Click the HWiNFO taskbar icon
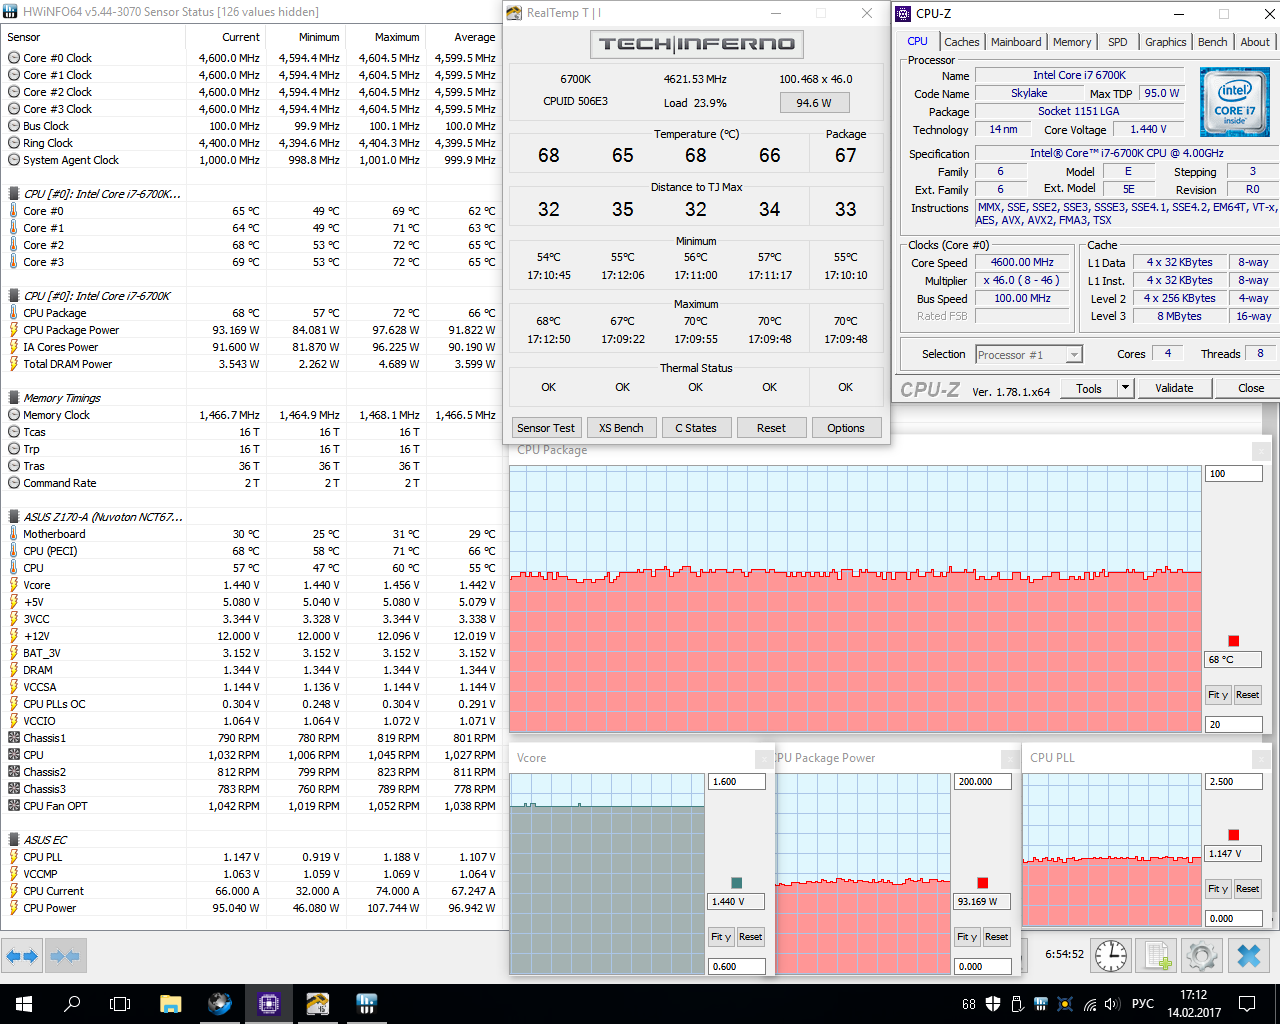The image size is (1280, 1024). click(x=366, y=1004)
